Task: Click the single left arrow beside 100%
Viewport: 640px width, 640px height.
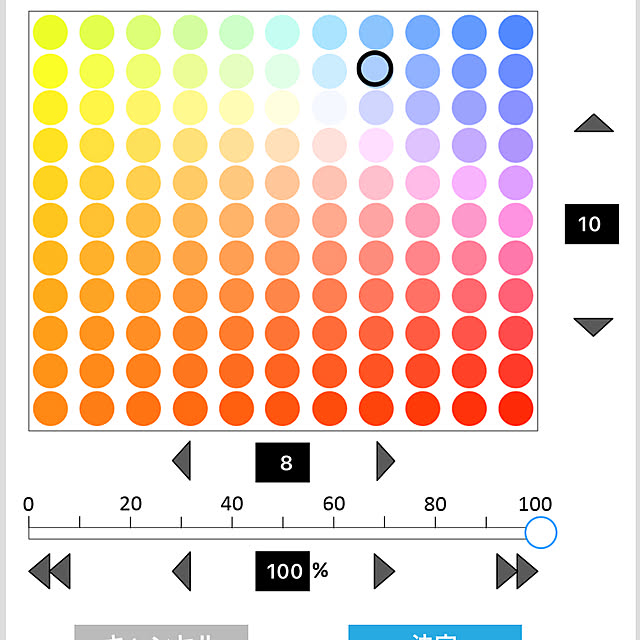Action: pyautogui.click(x=182, y=571)
